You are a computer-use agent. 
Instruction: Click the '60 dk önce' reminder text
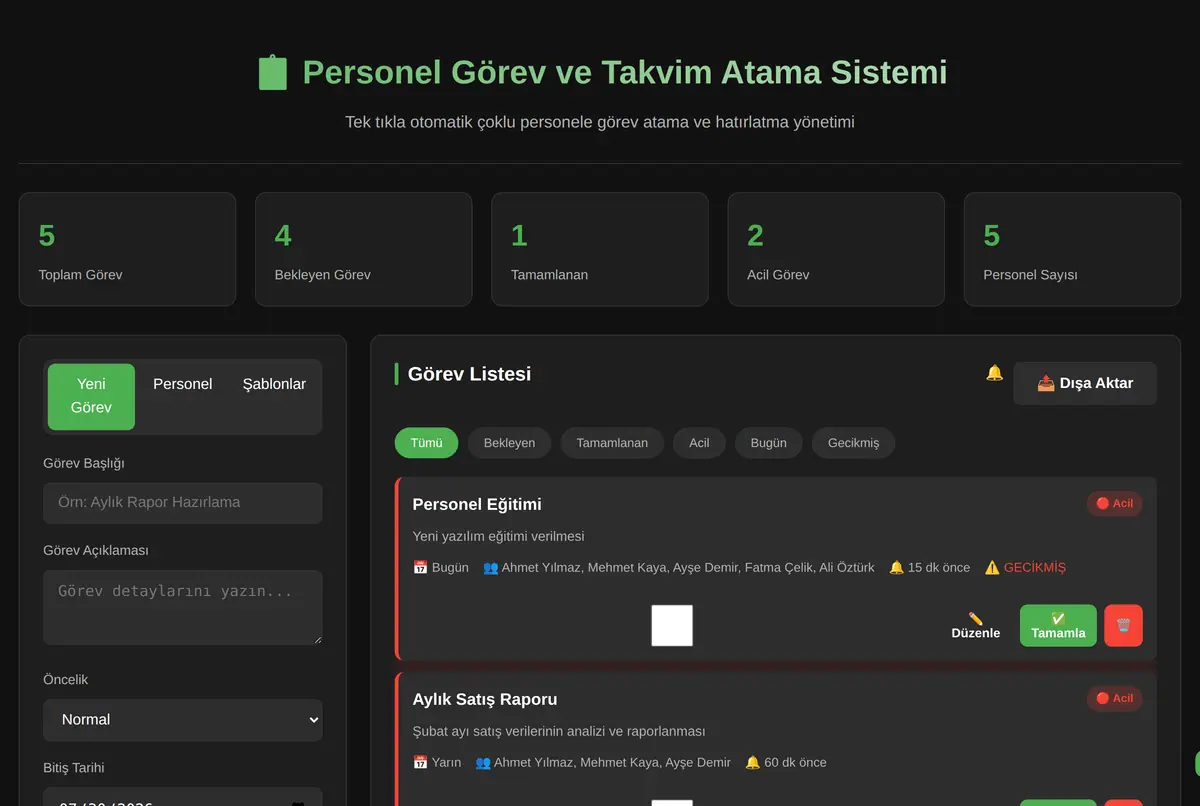click(796, 762)
